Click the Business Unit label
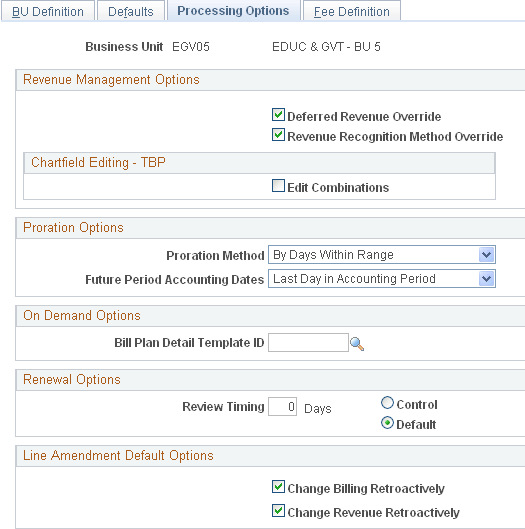Screen dimensions: 525x529 pos(124,47)
